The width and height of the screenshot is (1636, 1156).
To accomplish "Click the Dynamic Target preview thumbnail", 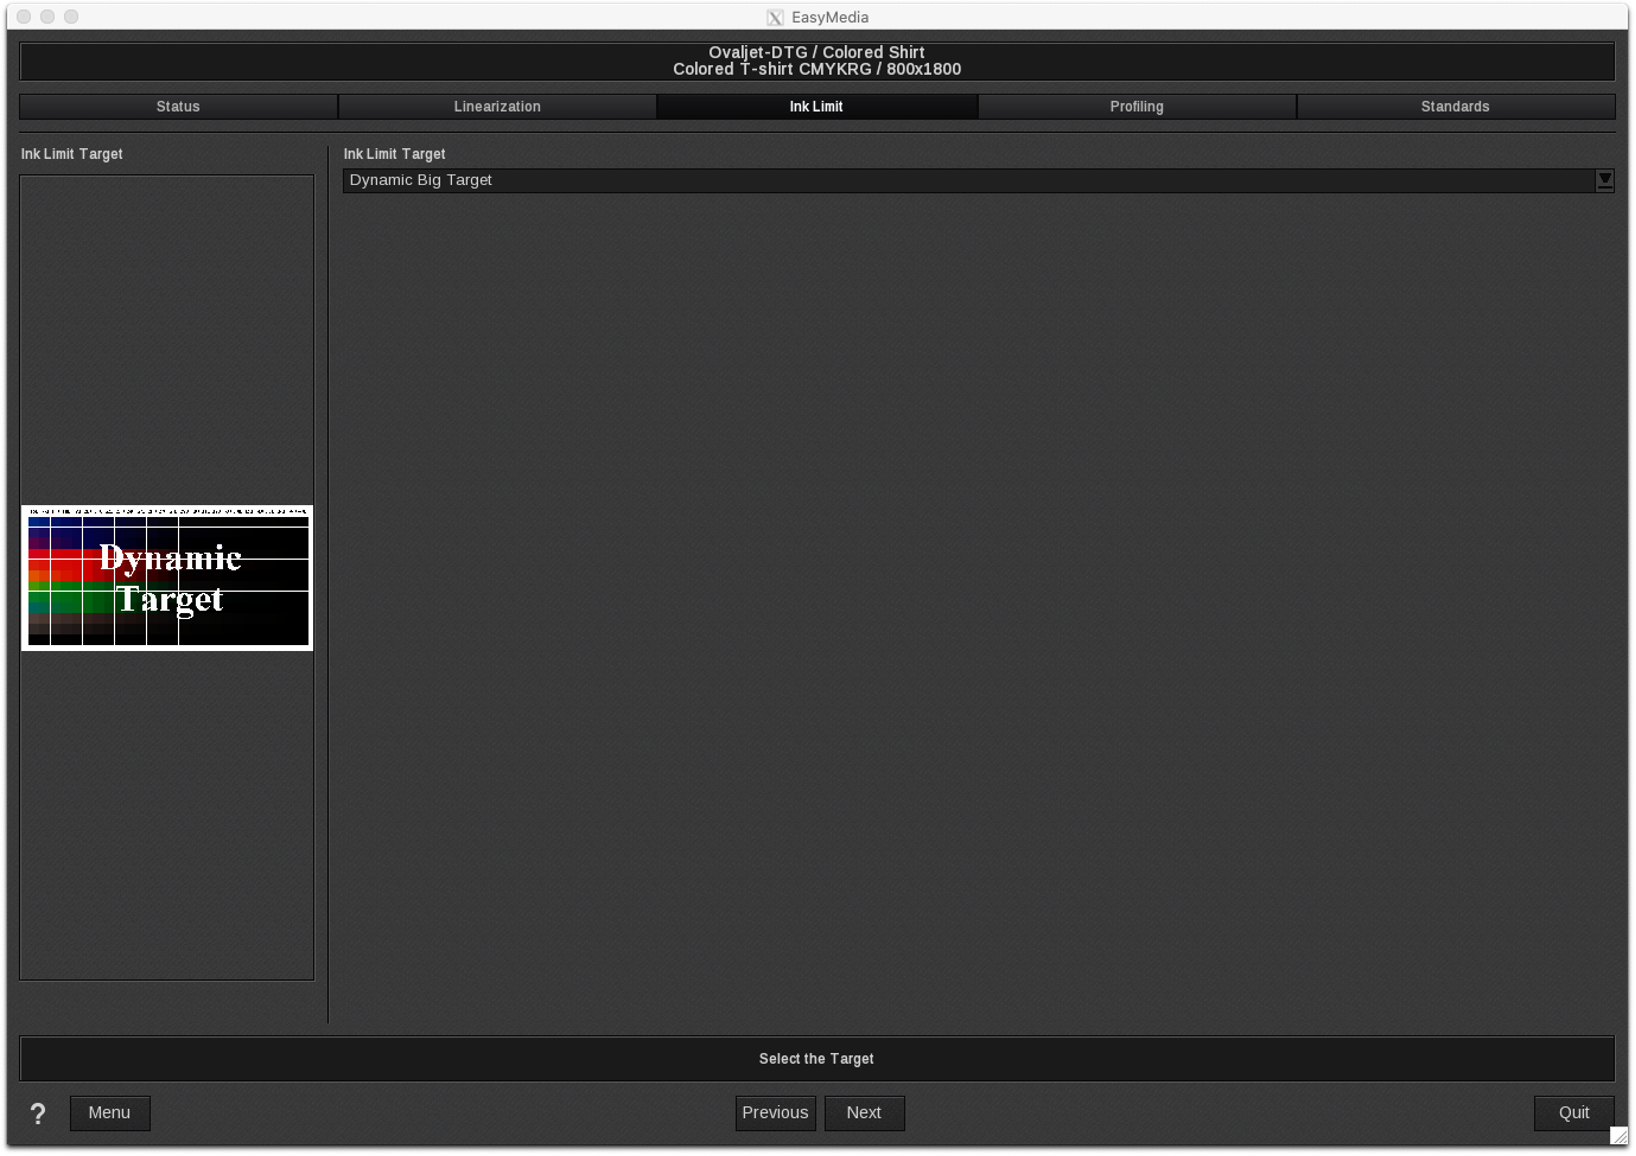I will click(167, 578).
